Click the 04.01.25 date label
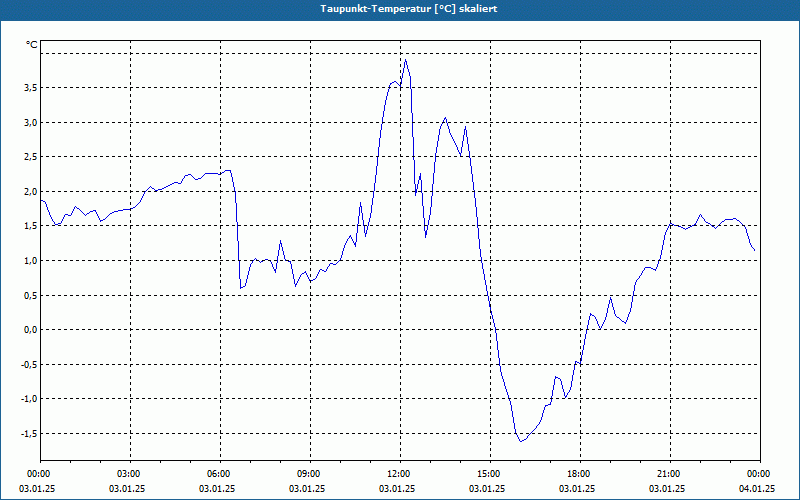 point(757,489)
